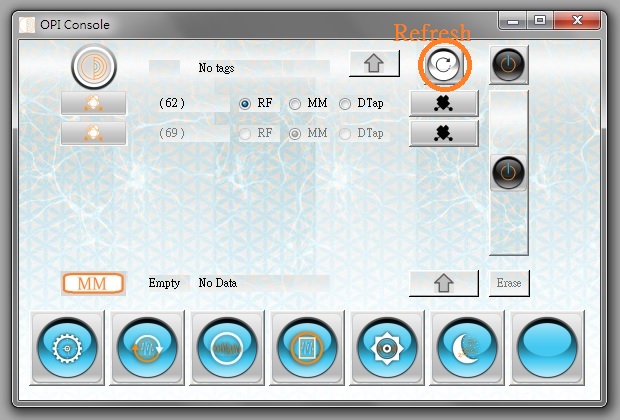Close the OPI Console window

(x=577, y=21)
